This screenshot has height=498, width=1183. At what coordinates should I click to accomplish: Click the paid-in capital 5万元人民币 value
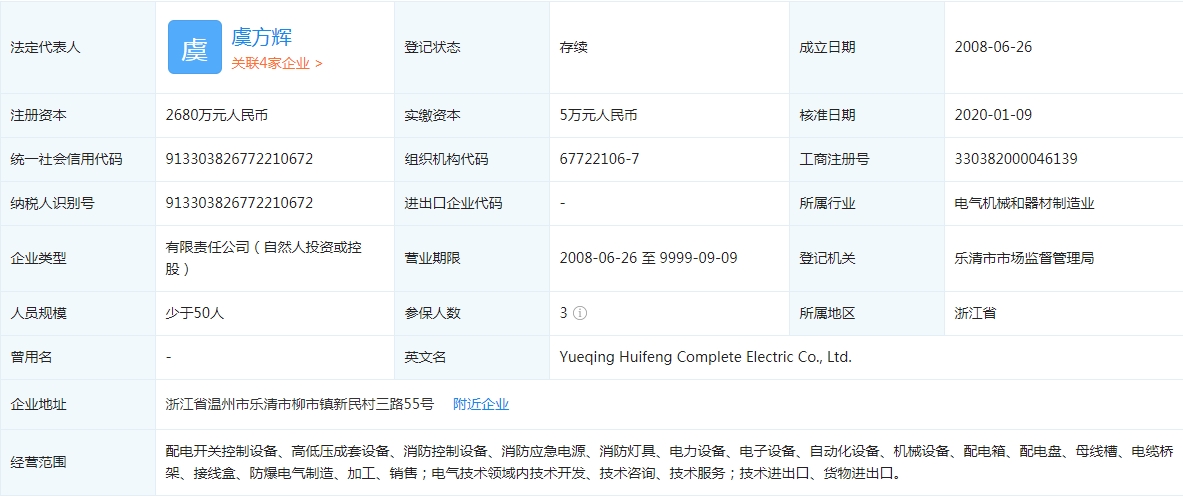tap(599, 115)
